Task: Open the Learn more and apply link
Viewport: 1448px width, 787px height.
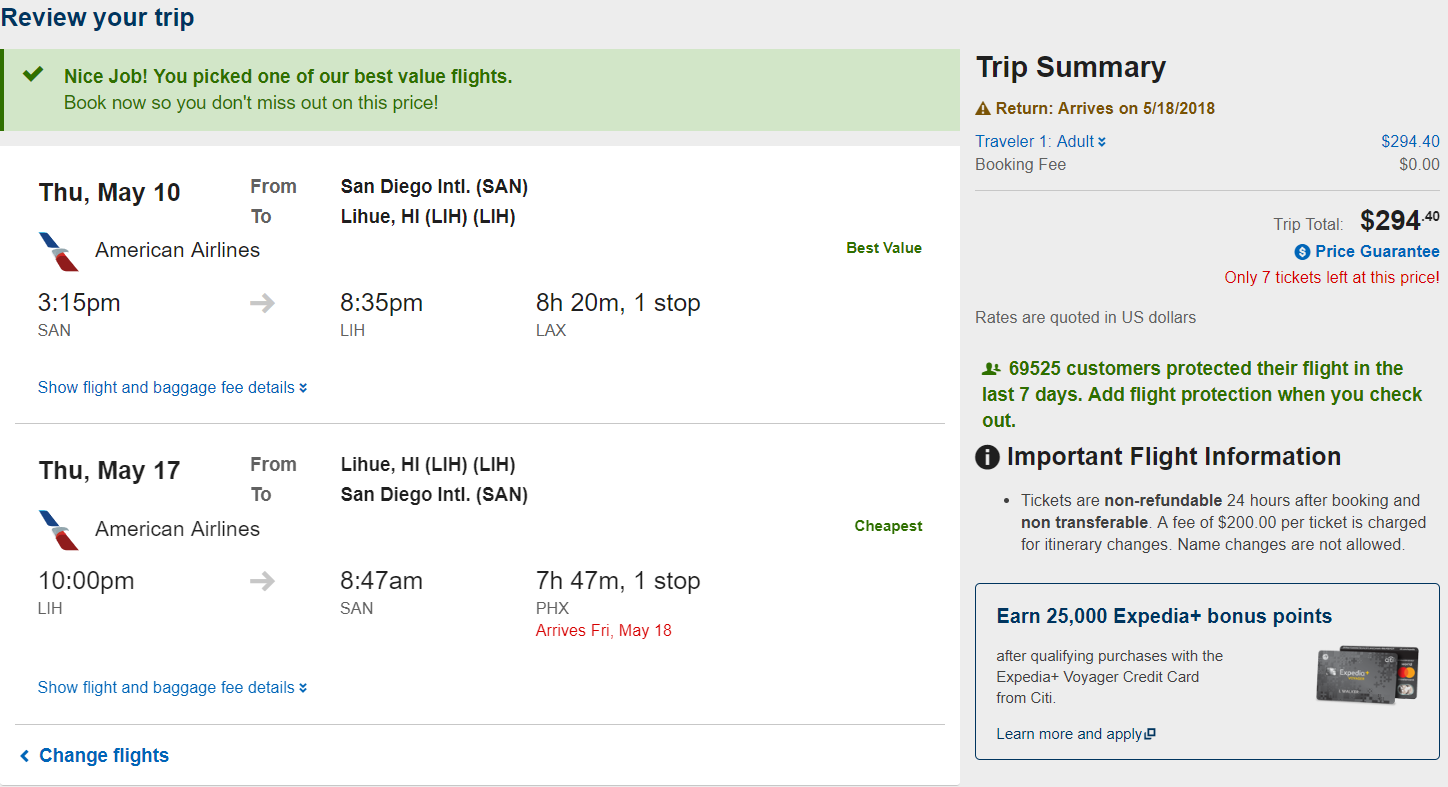Action: (1069, 734)
